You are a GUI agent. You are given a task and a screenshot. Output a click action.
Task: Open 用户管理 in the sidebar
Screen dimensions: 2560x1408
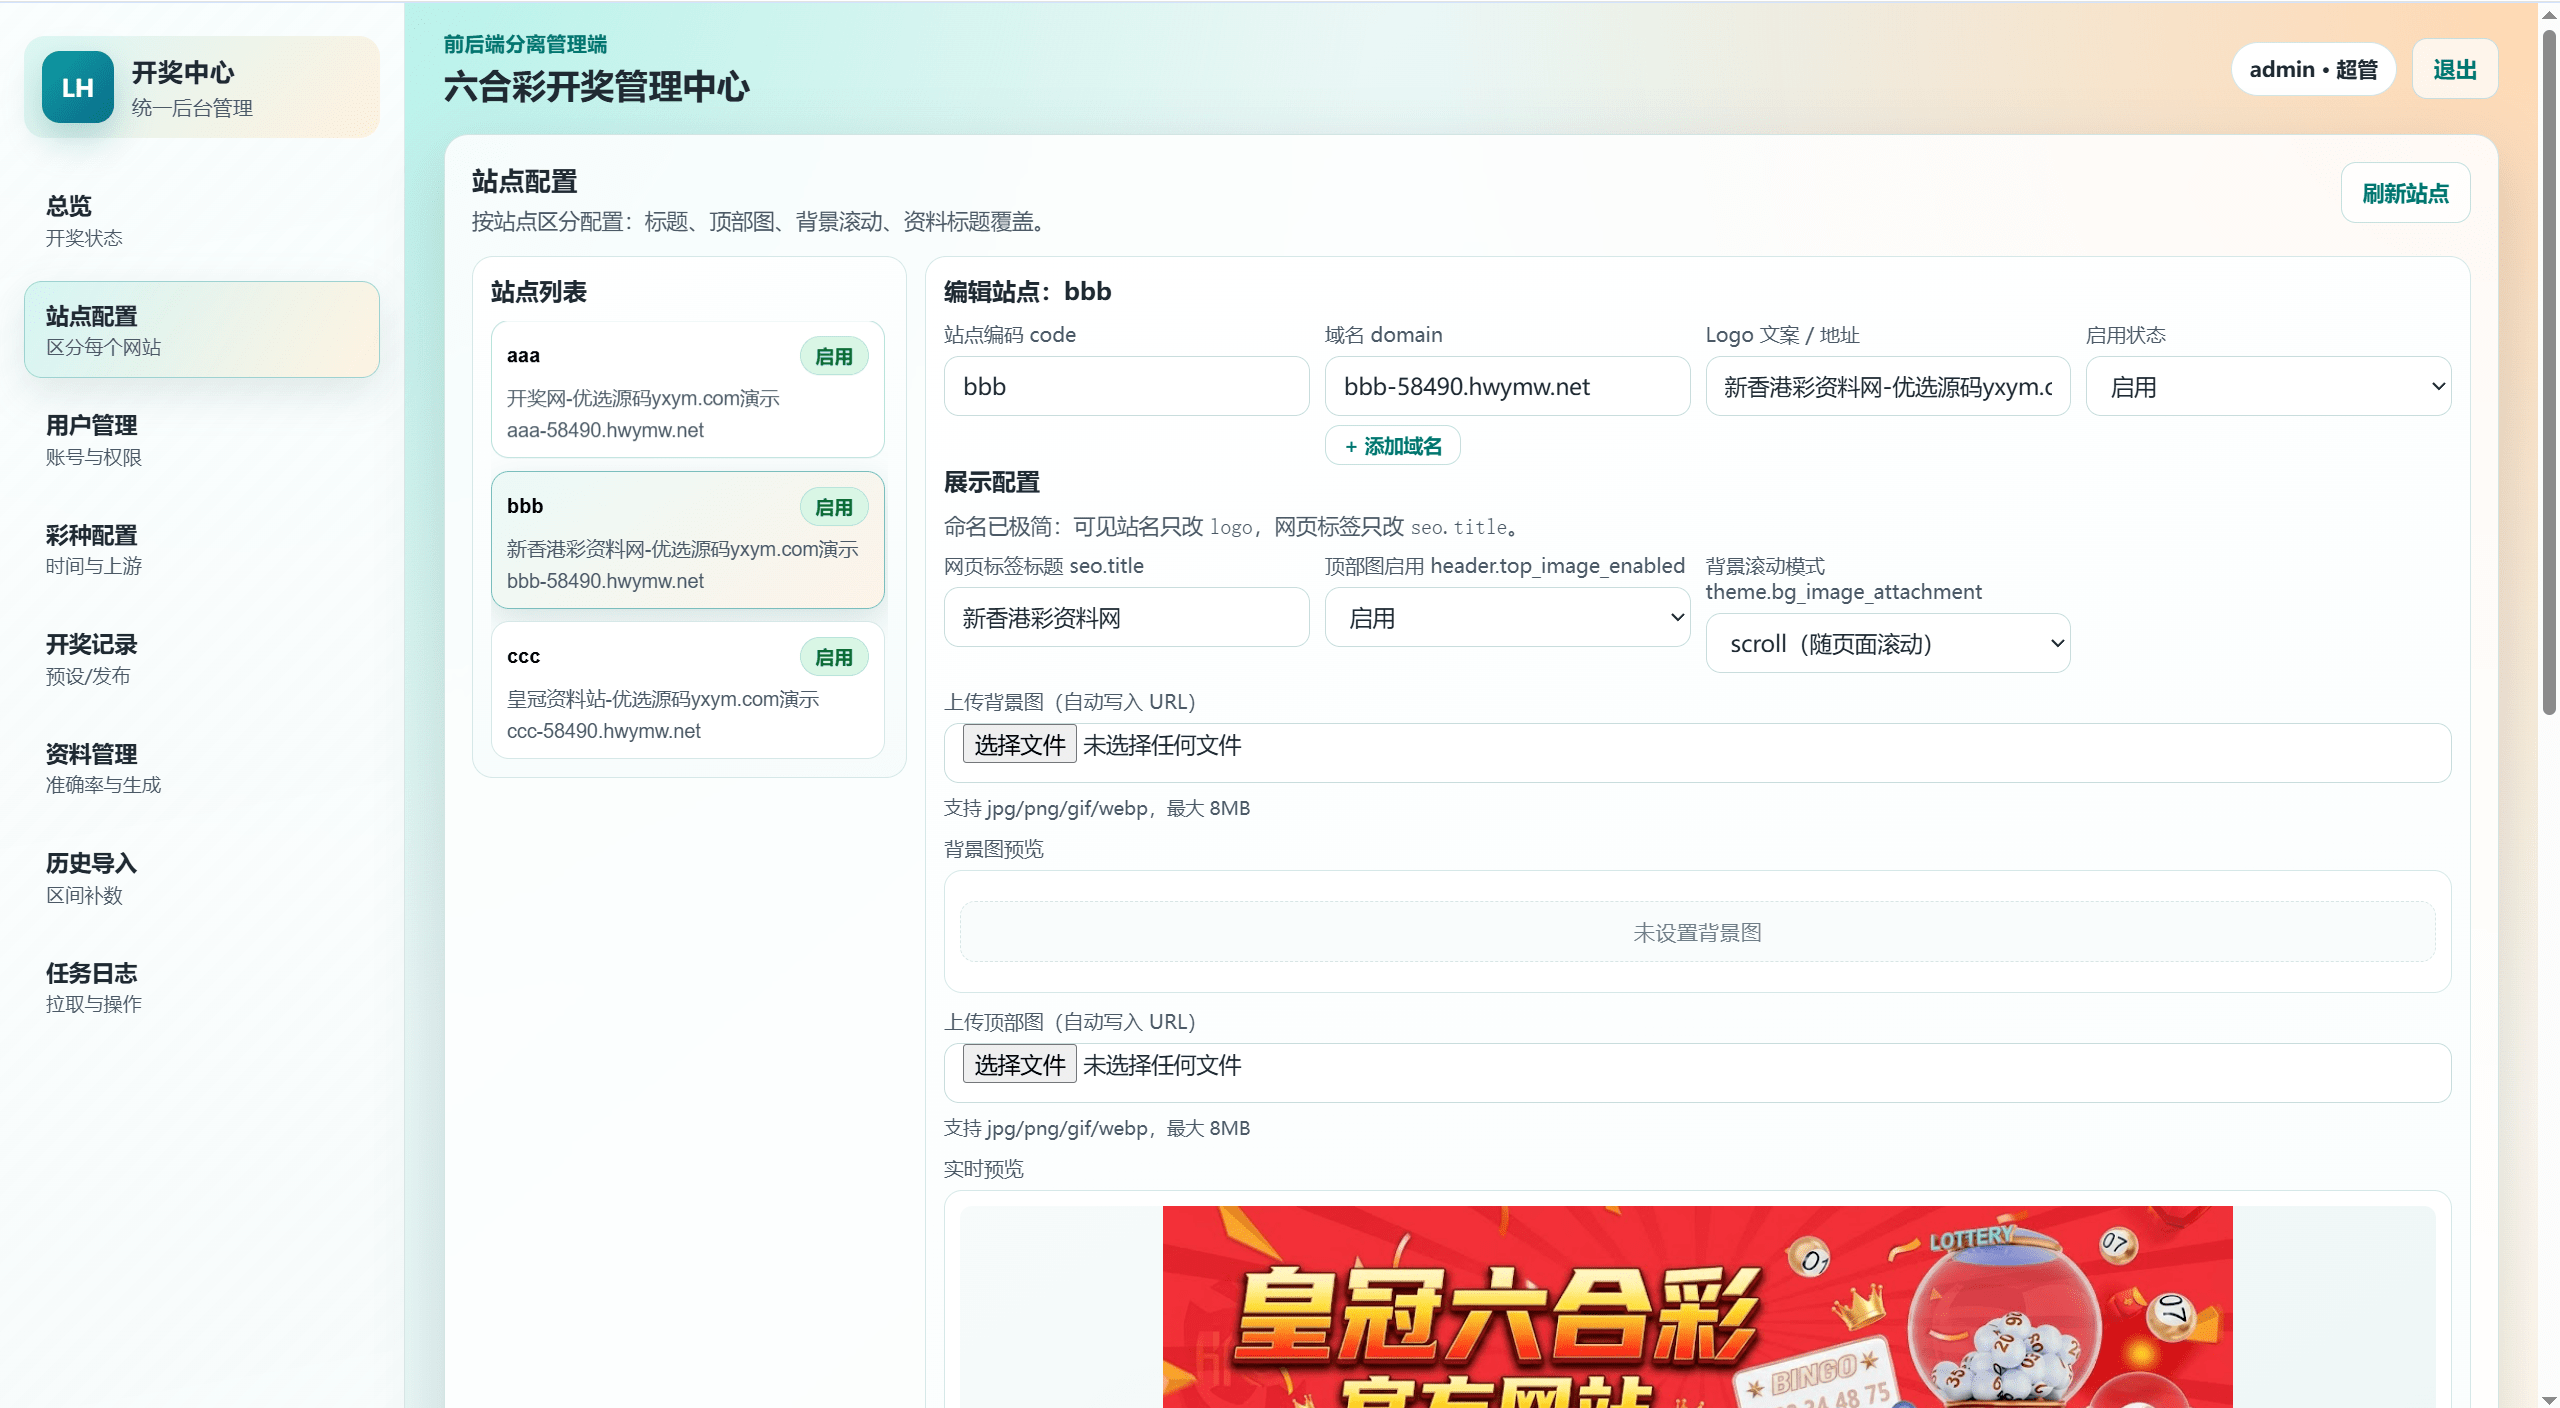tap(202, 439)
